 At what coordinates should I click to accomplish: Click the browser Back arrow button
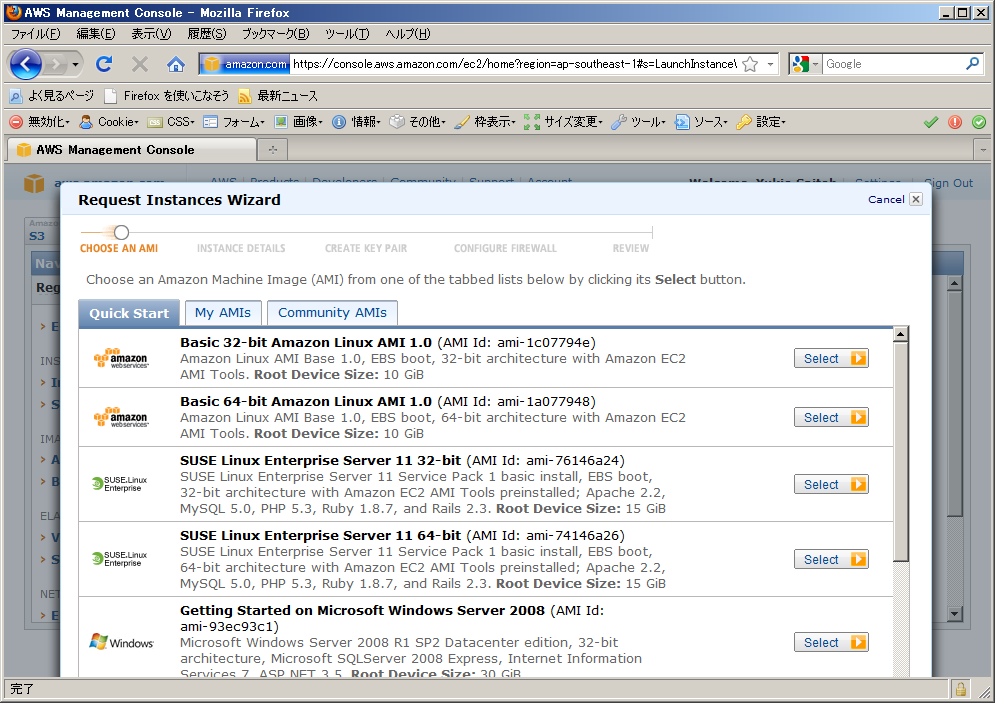tap(26, 64)
